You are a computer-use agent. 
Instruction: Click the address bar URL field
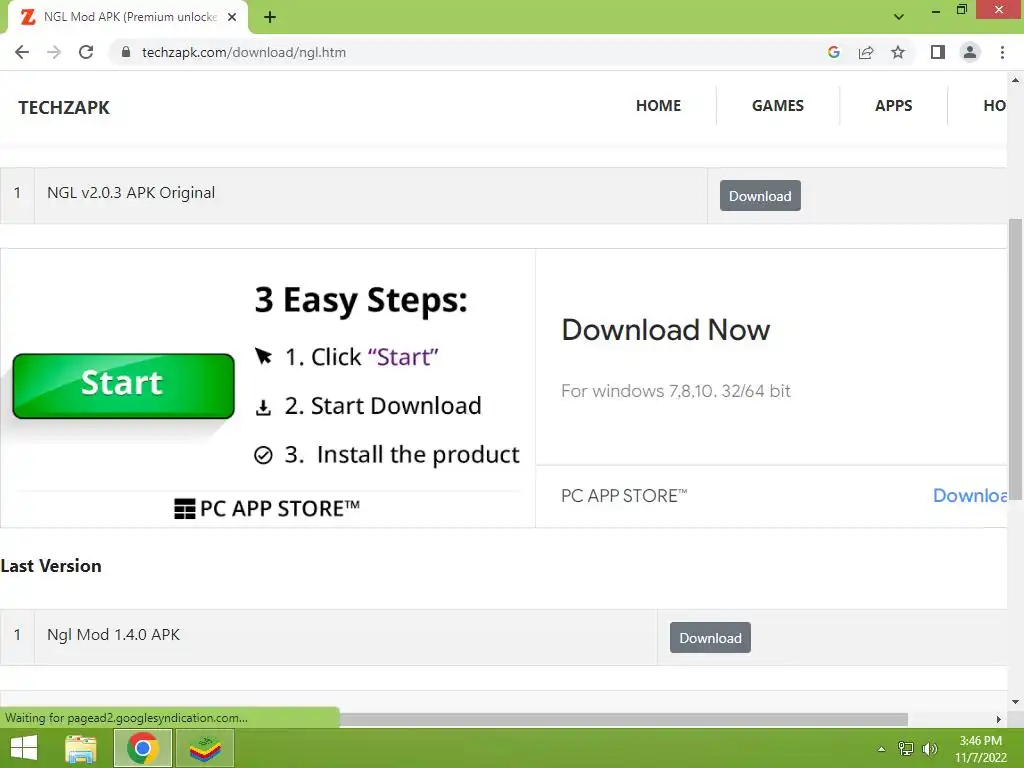470,52
